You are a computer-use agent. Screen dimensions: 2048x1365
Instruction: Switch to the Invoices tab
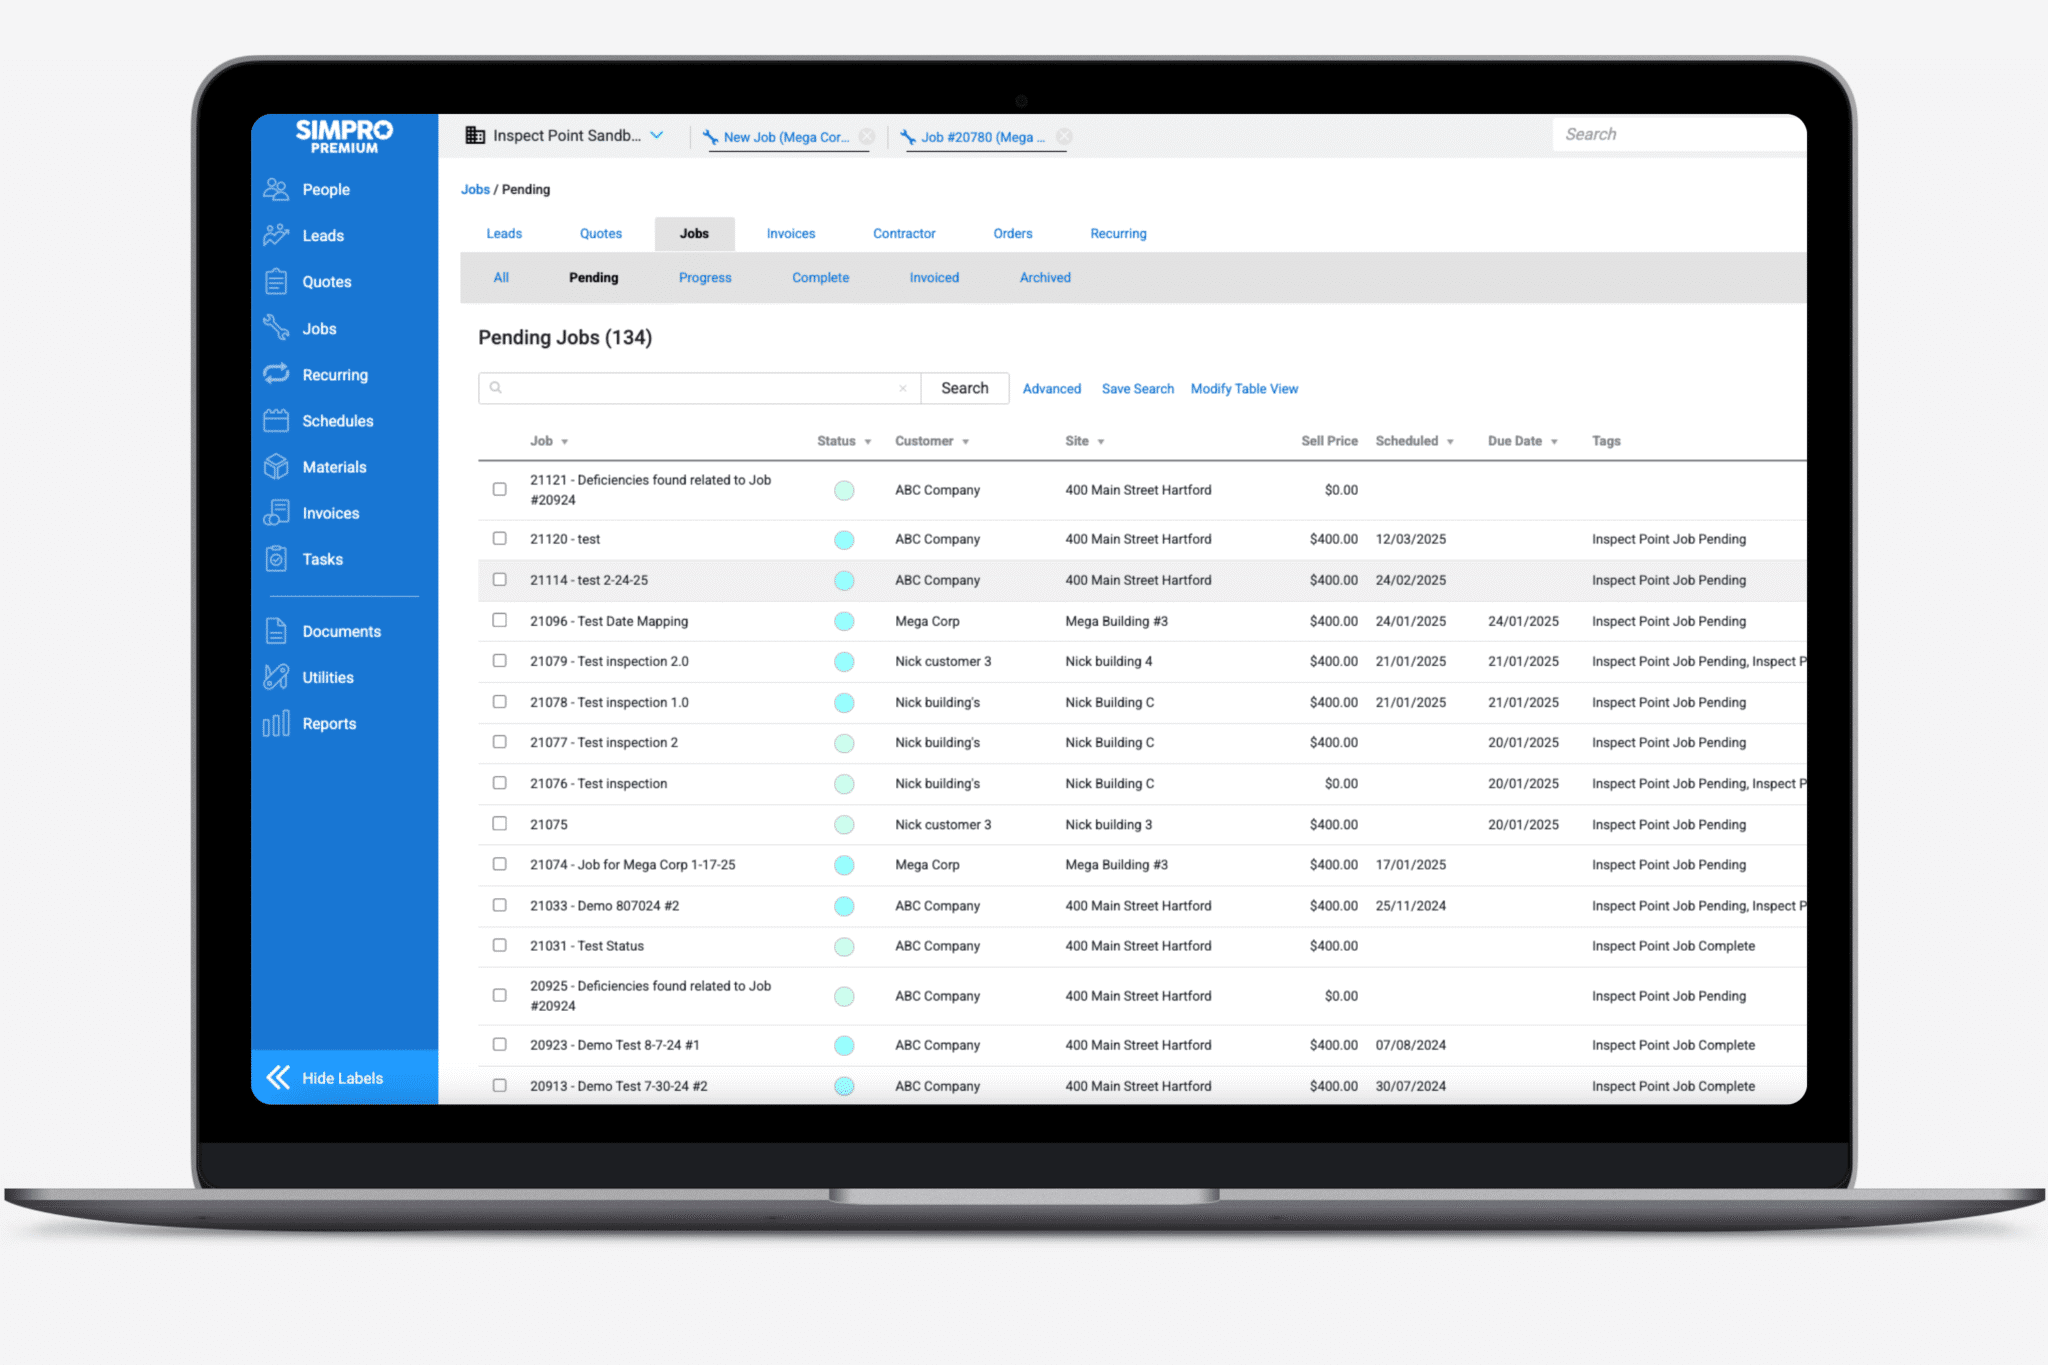790,234
